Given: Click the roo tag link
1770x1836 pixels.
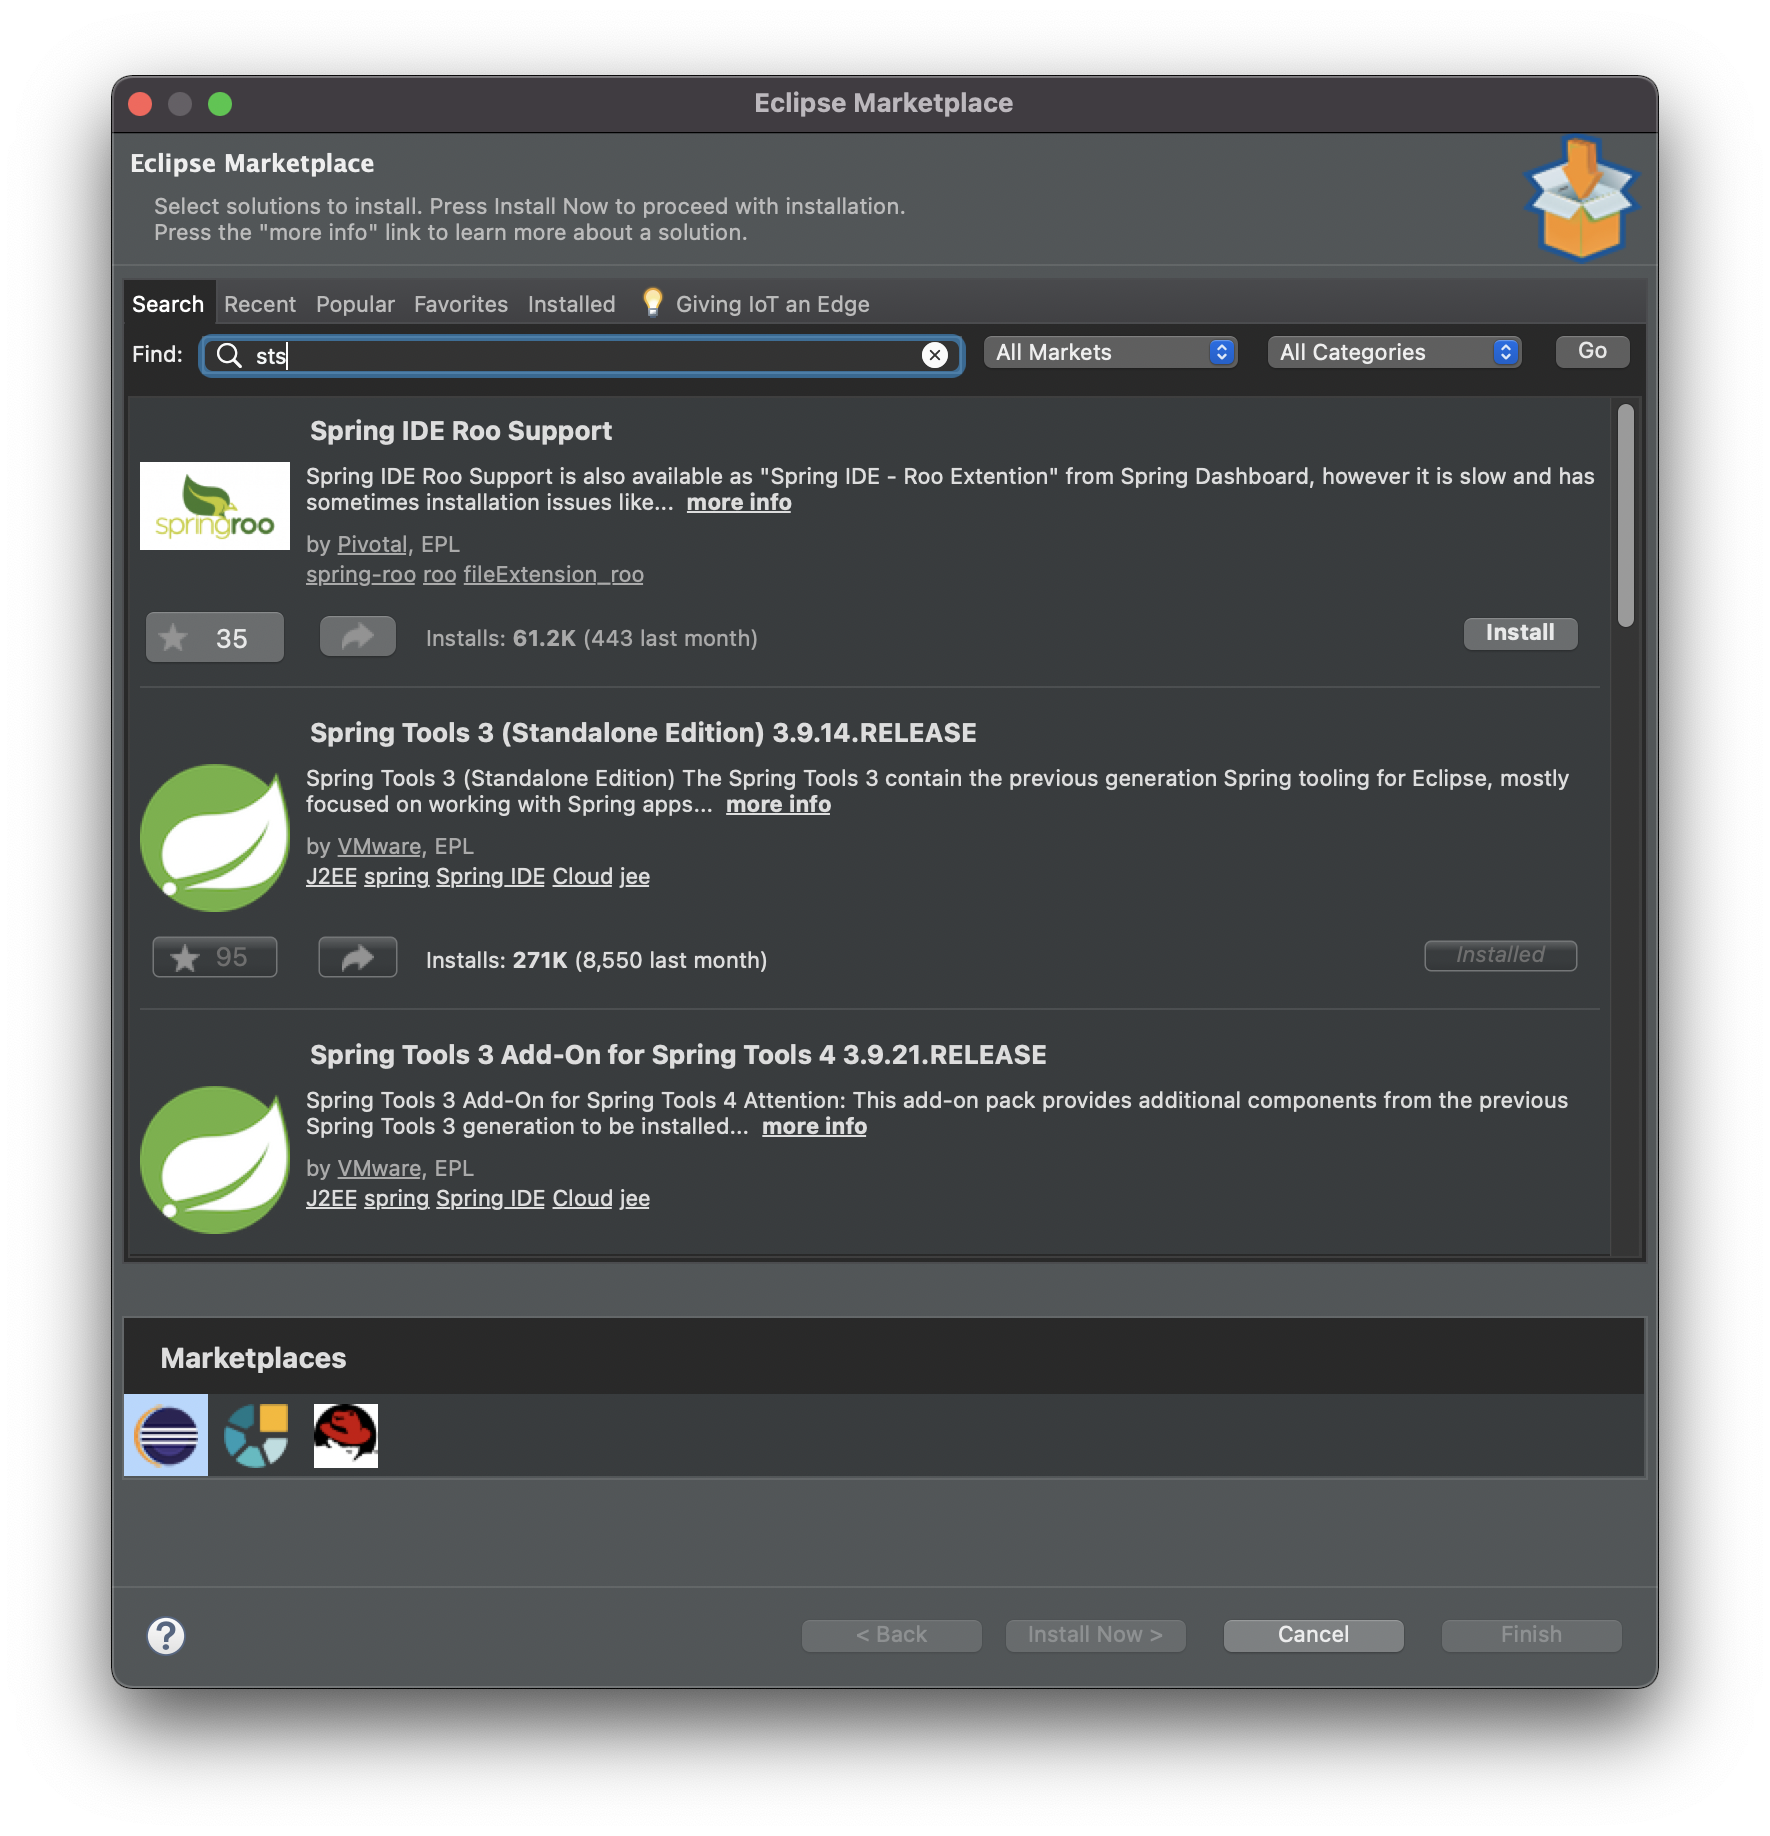Looking at the screenshot, I should [x=439, y=574].
